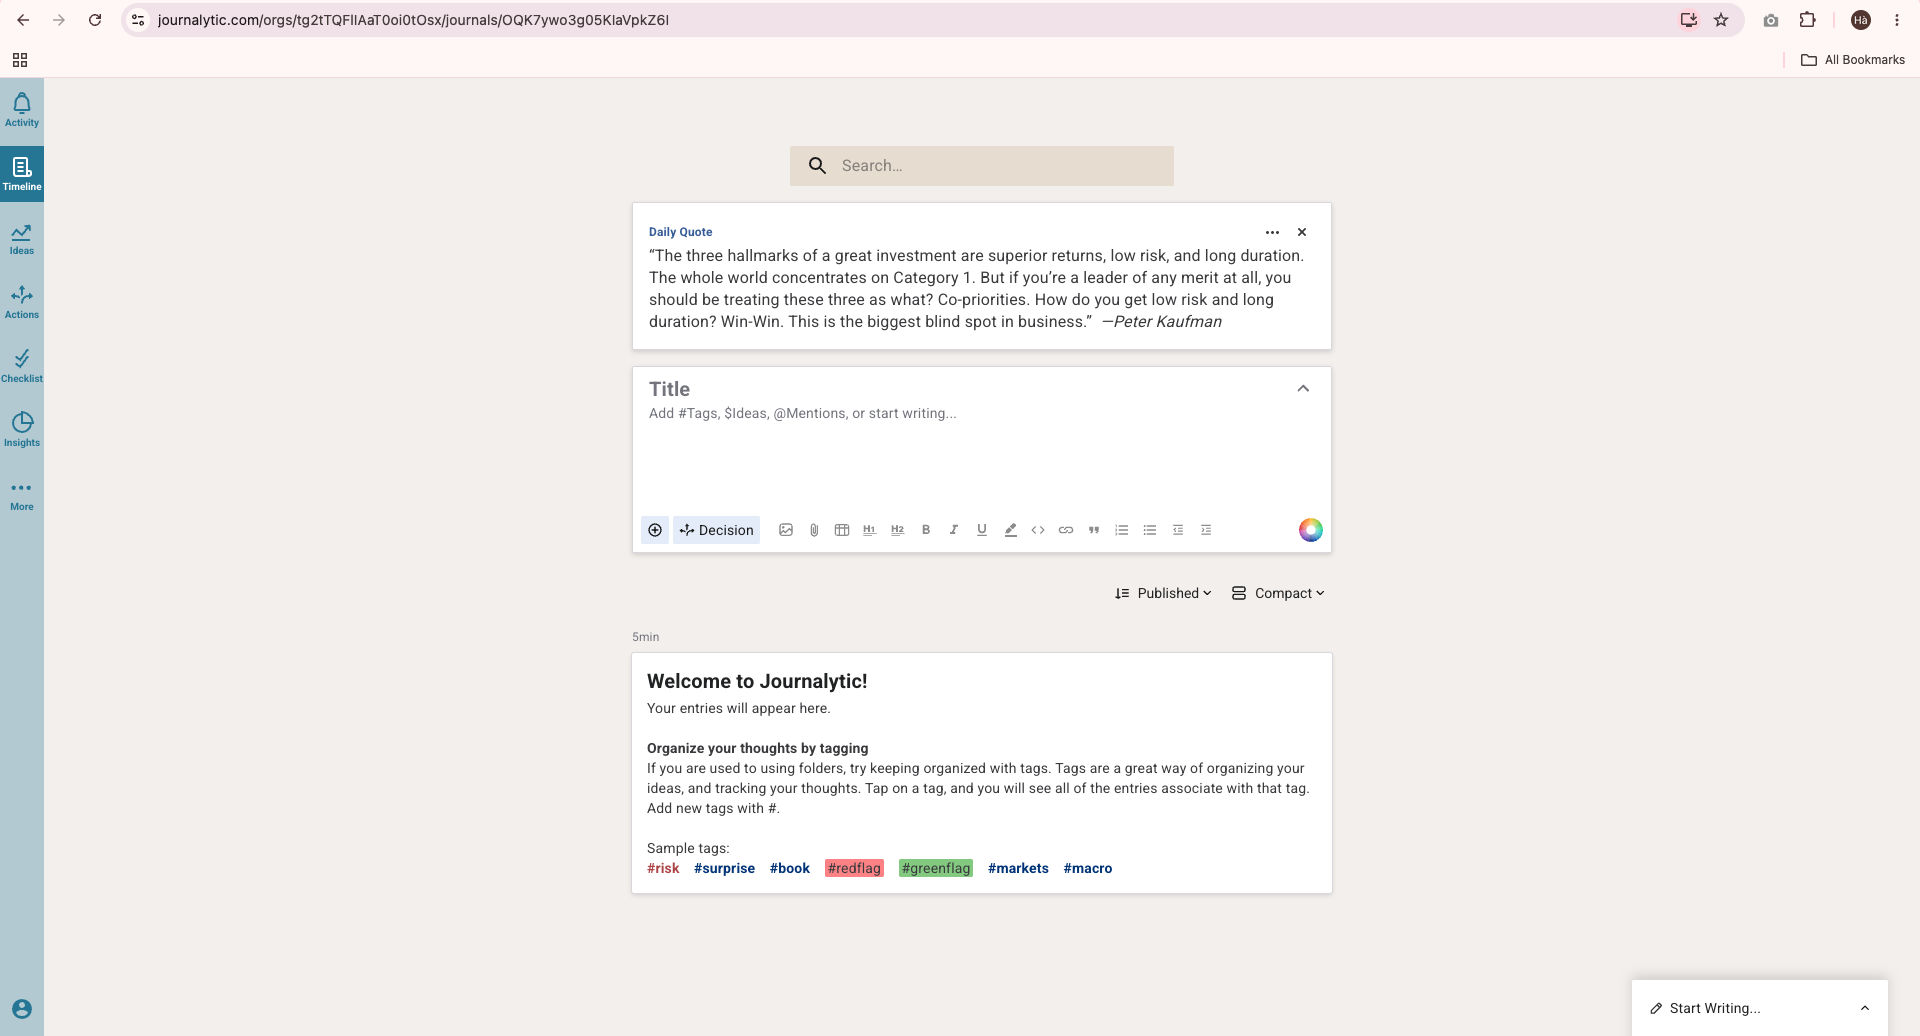Go forward in browser history
The image size is (1920, 1036).
point(59,20)
